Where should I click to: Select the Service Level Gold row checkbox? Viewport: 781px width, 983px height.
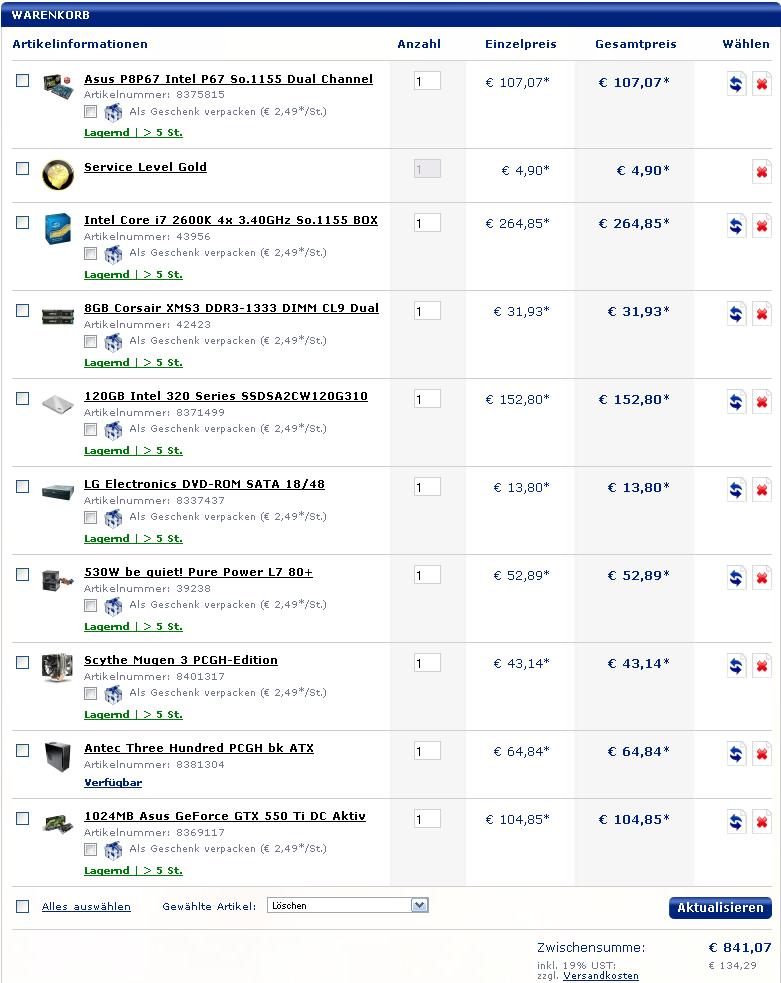click(23, 169)
